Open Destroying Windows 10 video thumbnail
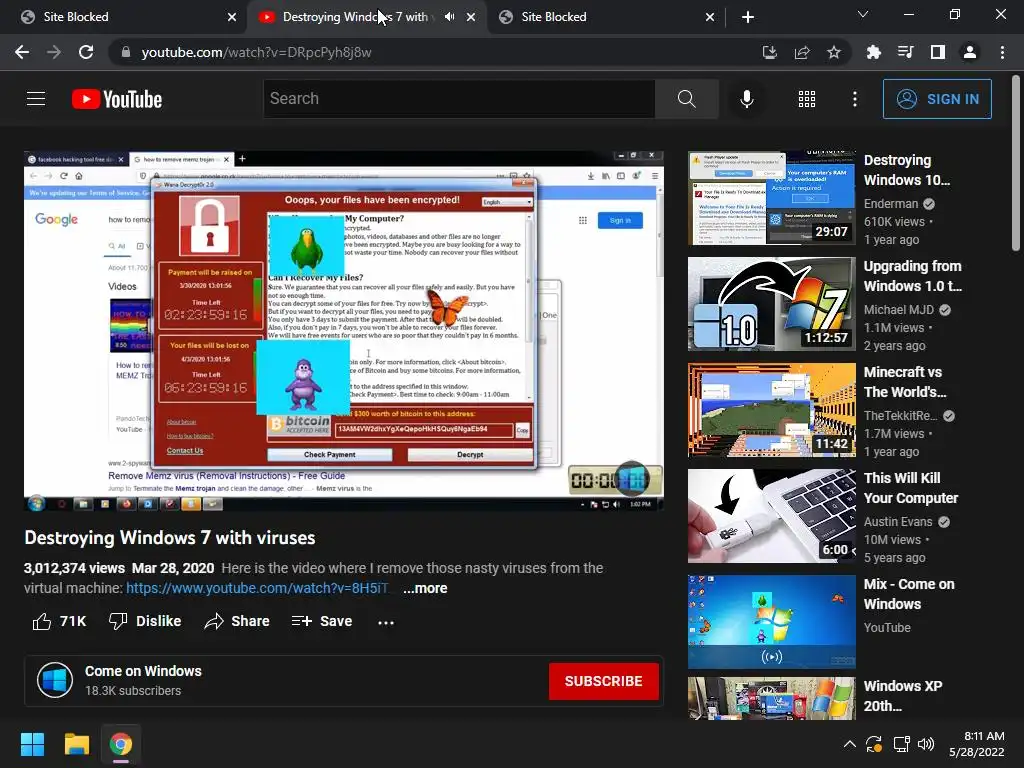The height and width of the screenshot is (768, 1024). (x=771, y=198)
